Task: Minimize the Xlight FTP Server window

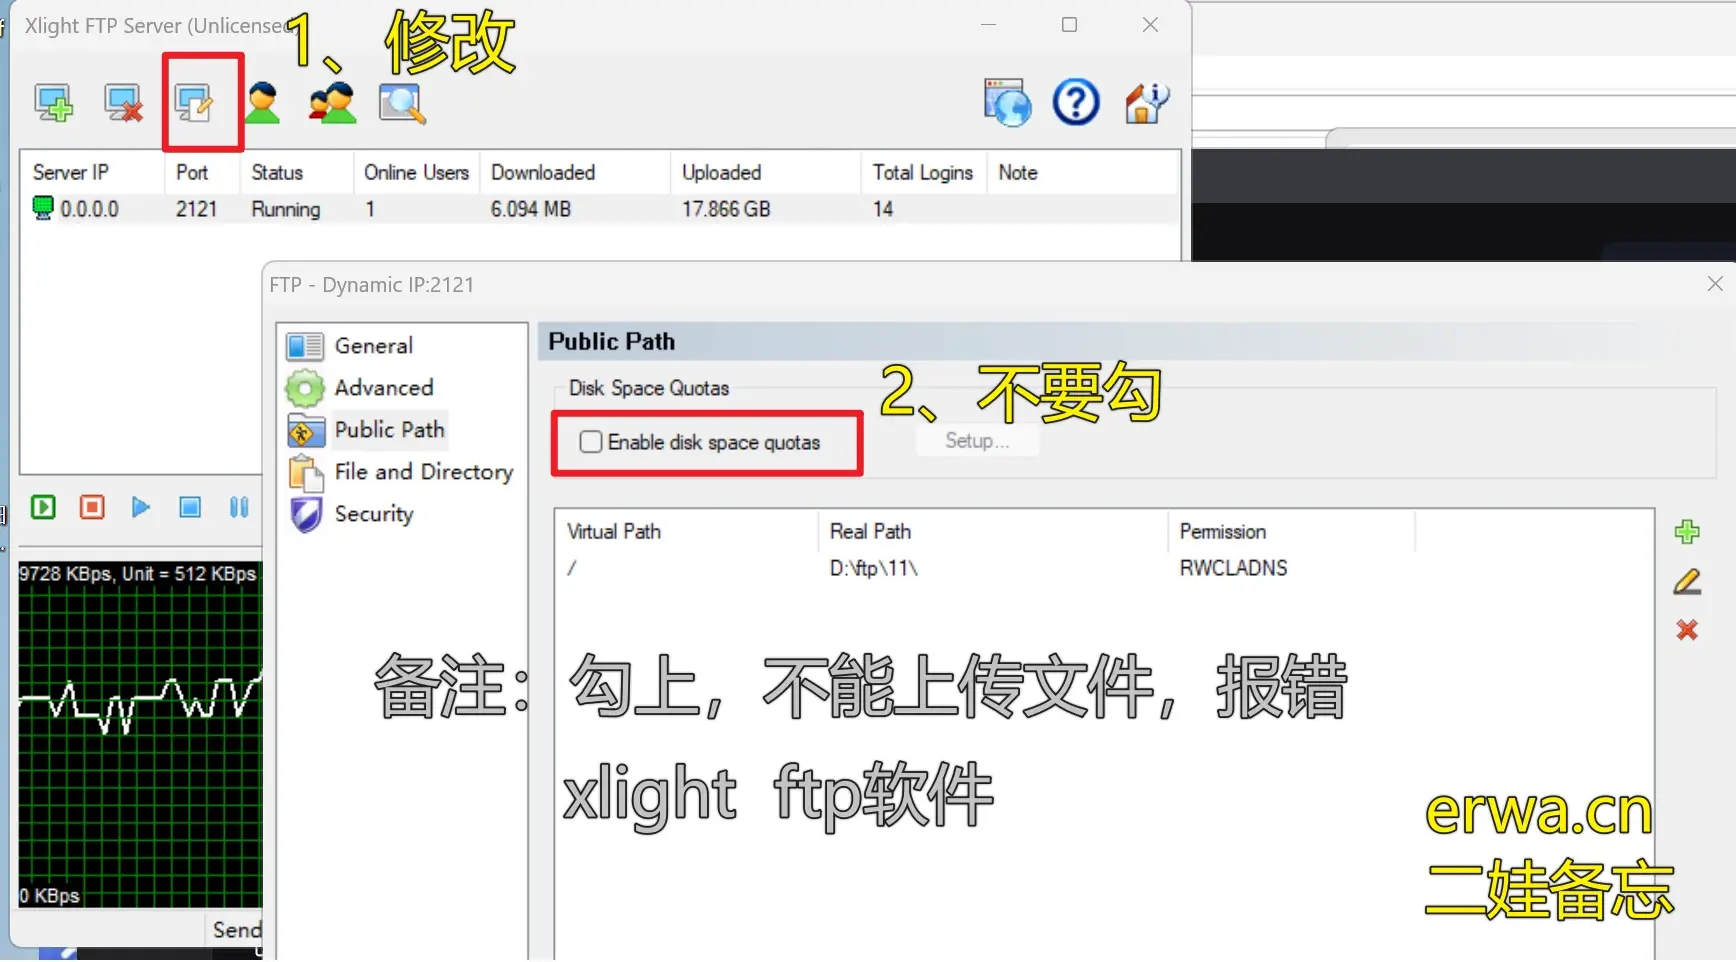Action: [988, 25]
